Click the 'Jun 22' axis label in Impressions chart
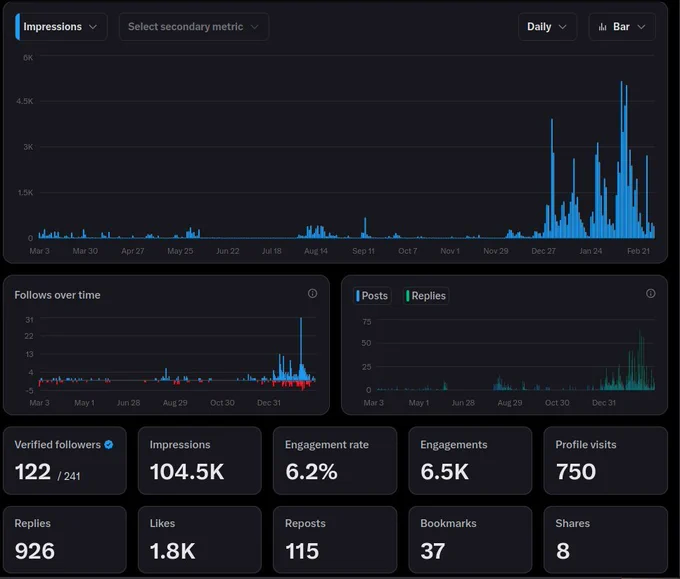The height and width of the screenshot is (579, 680). pos(228,251)
